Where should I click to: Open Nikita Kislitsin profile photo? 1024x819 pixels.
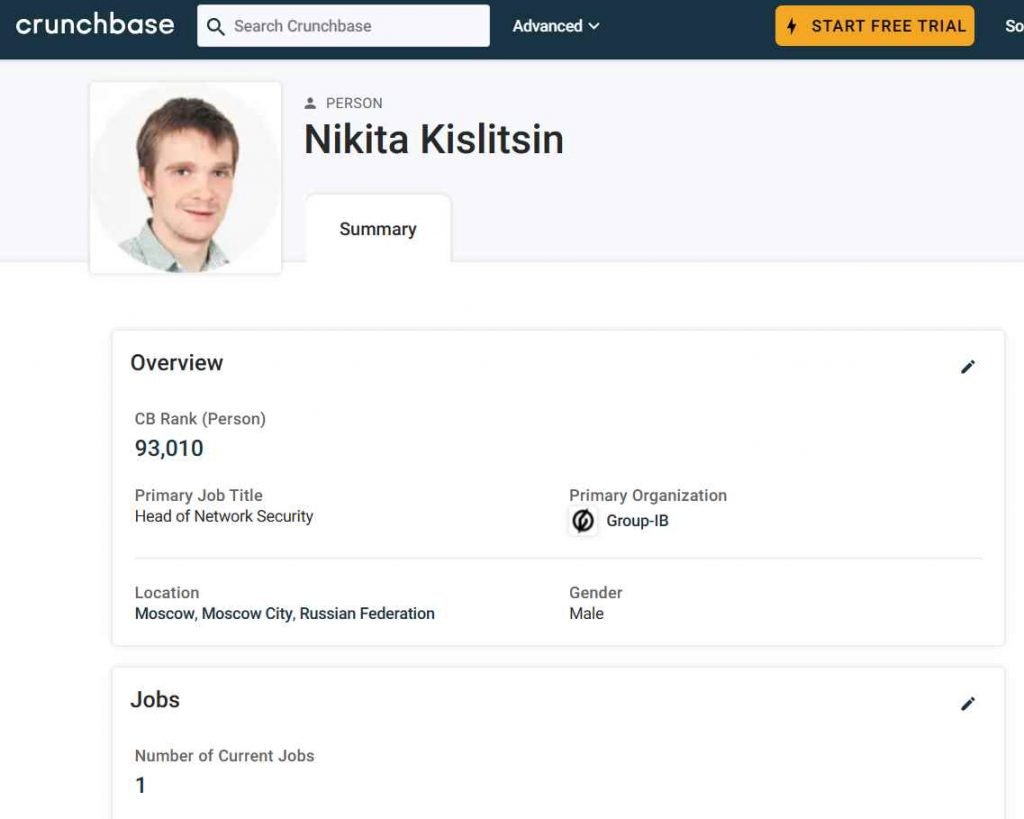(x=185, y=178)
